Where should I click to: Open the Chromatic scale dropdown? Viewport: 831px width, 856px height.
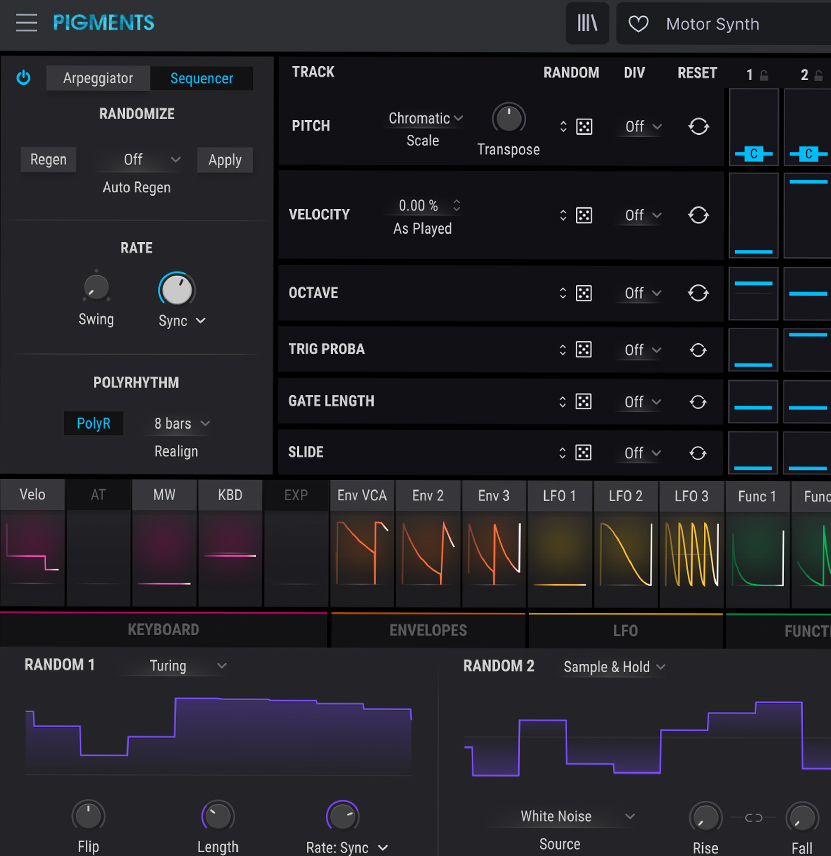coord(425,118)
